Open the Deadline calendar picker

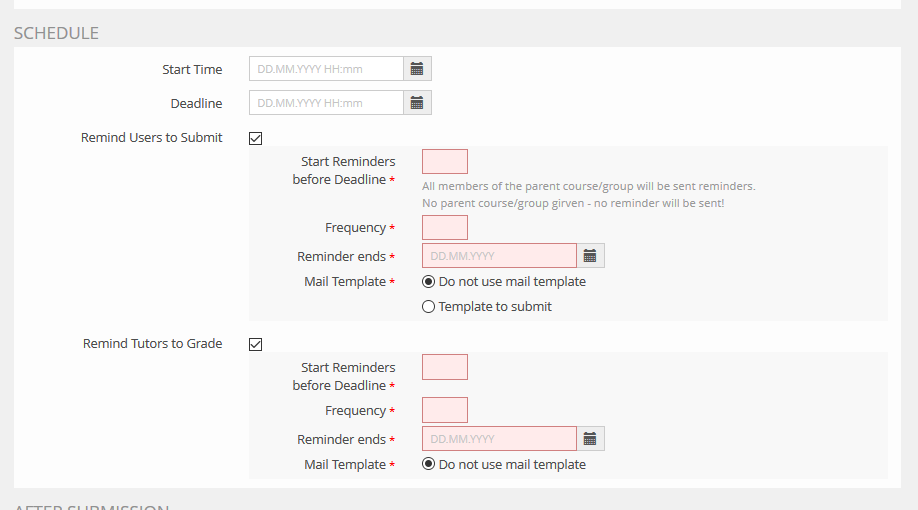(417, 103)
